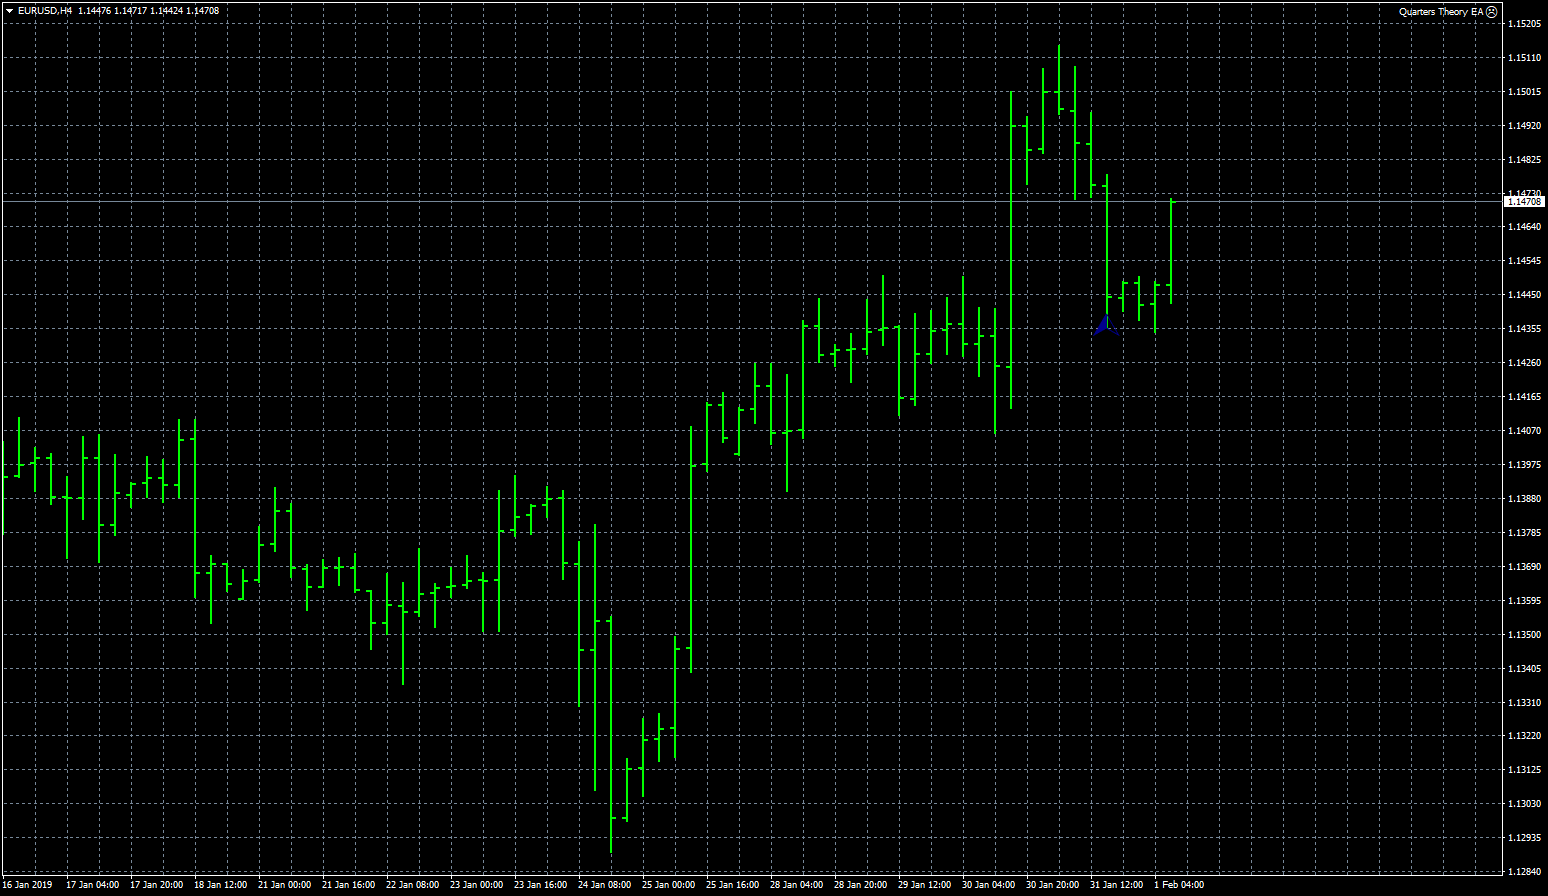Image resolution: width=1548 pixels, height=896 pixels.
Task: Click the smiley face icon beside Quarters Theory EA
Action: coord(1492,12)
